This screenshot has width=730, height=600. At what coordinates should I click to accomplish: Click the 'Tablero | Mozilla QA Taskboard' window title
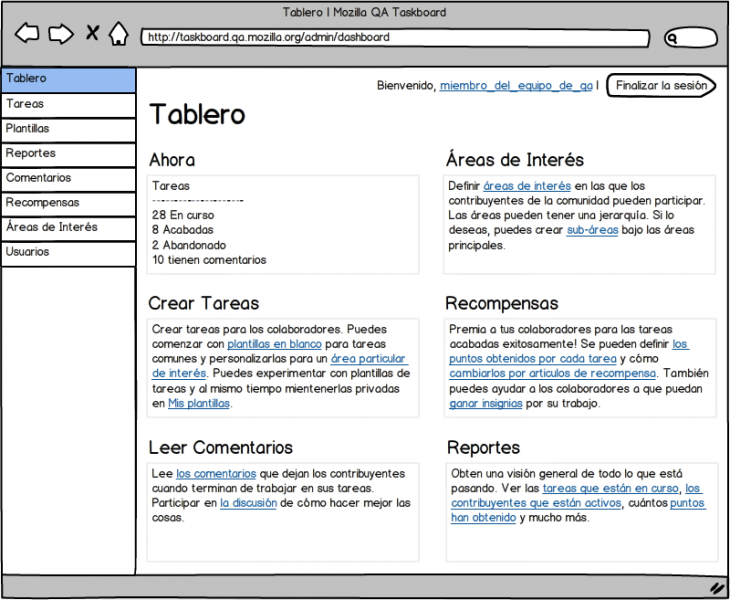[x=364, y=12]
